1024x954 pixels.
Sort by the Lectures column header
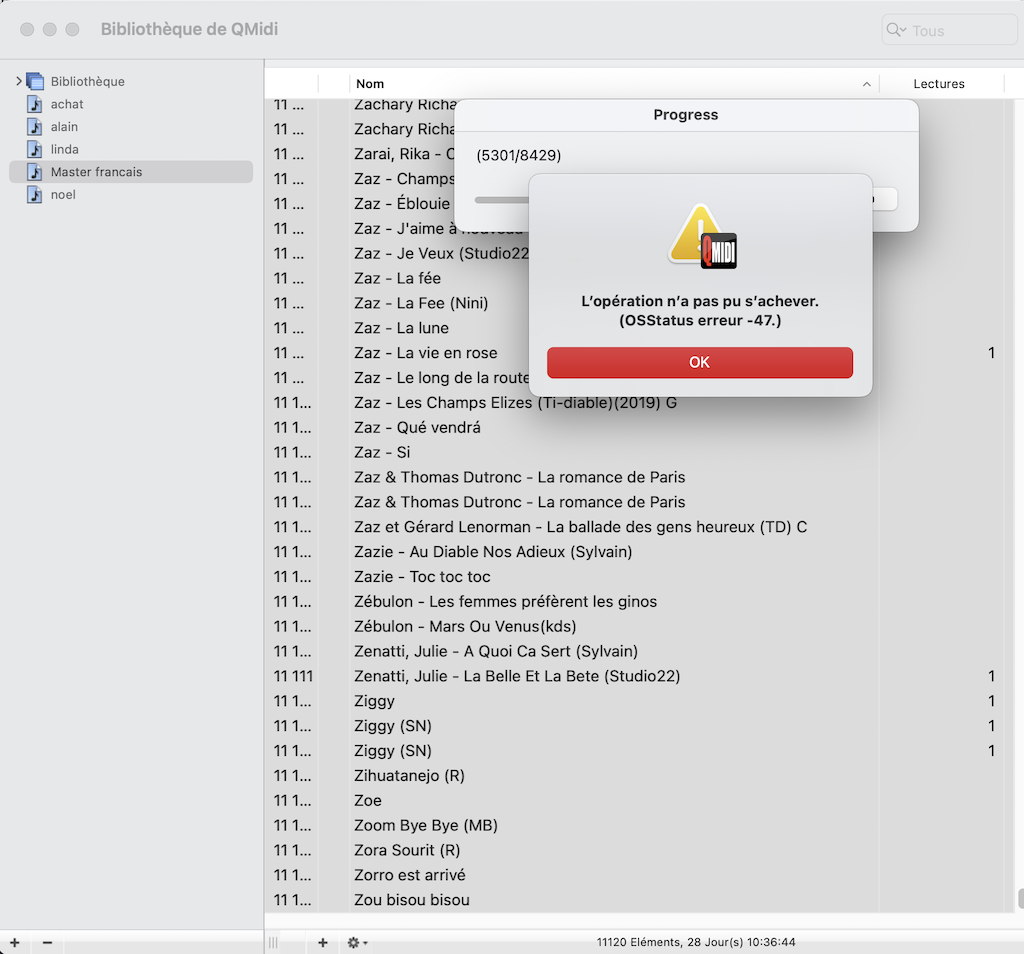tap(939, 84)
